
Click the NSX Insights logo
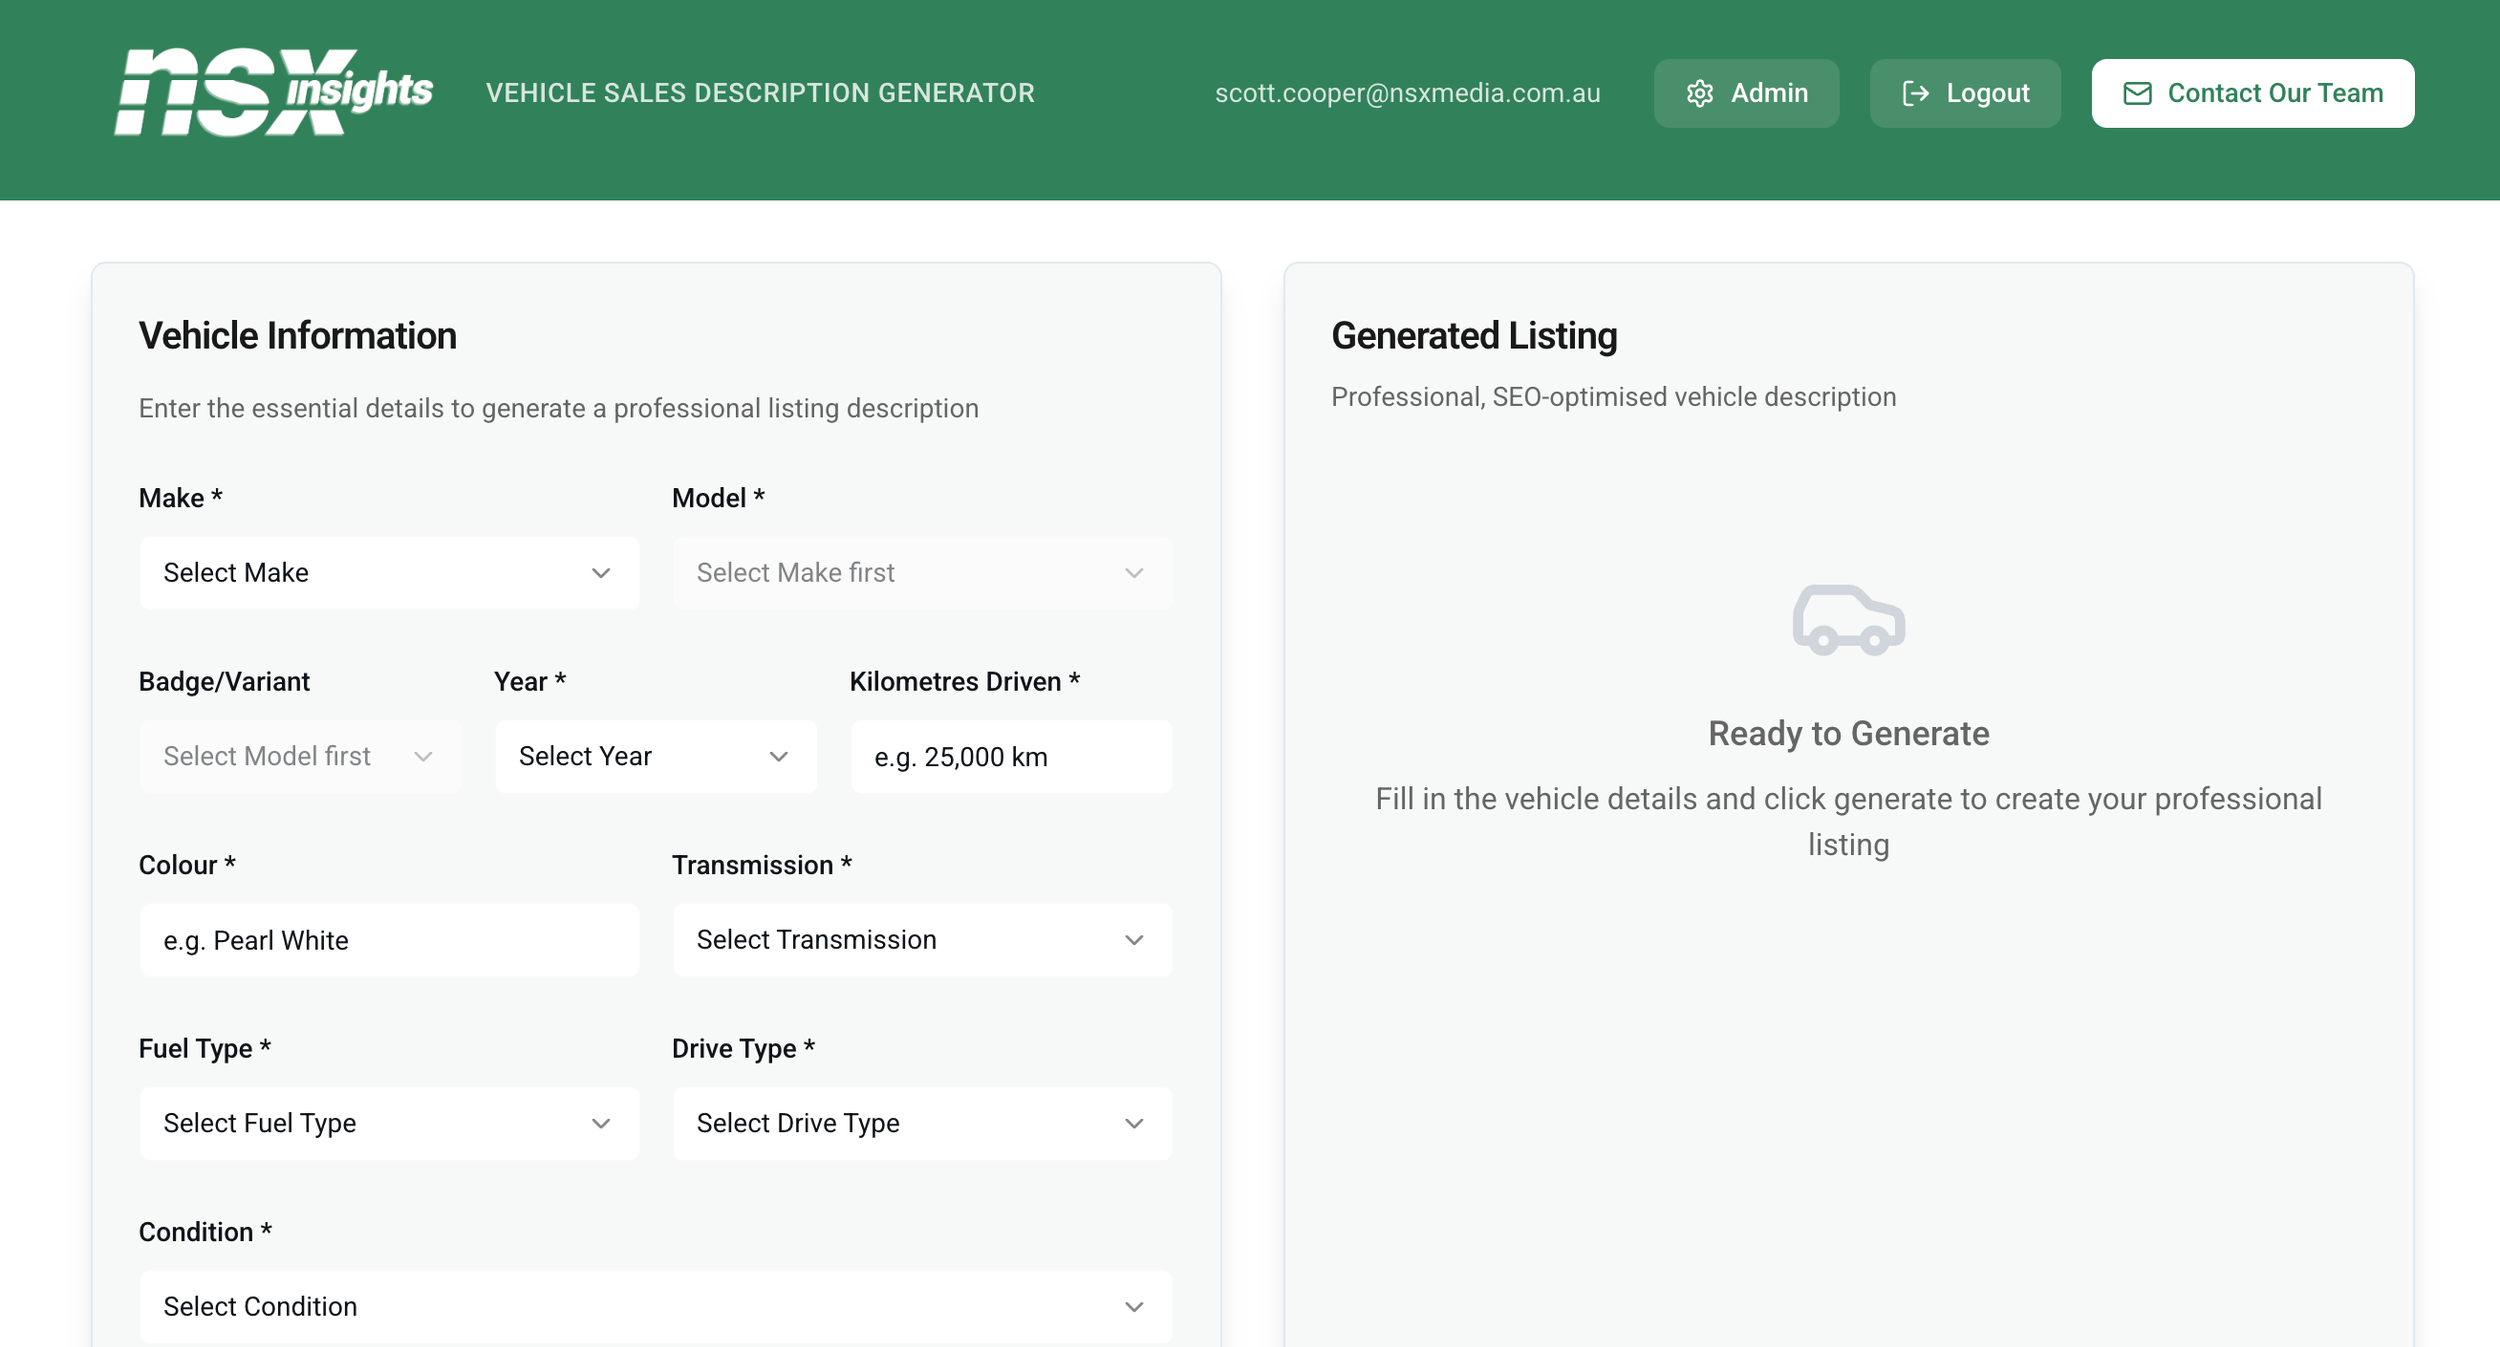273,92
